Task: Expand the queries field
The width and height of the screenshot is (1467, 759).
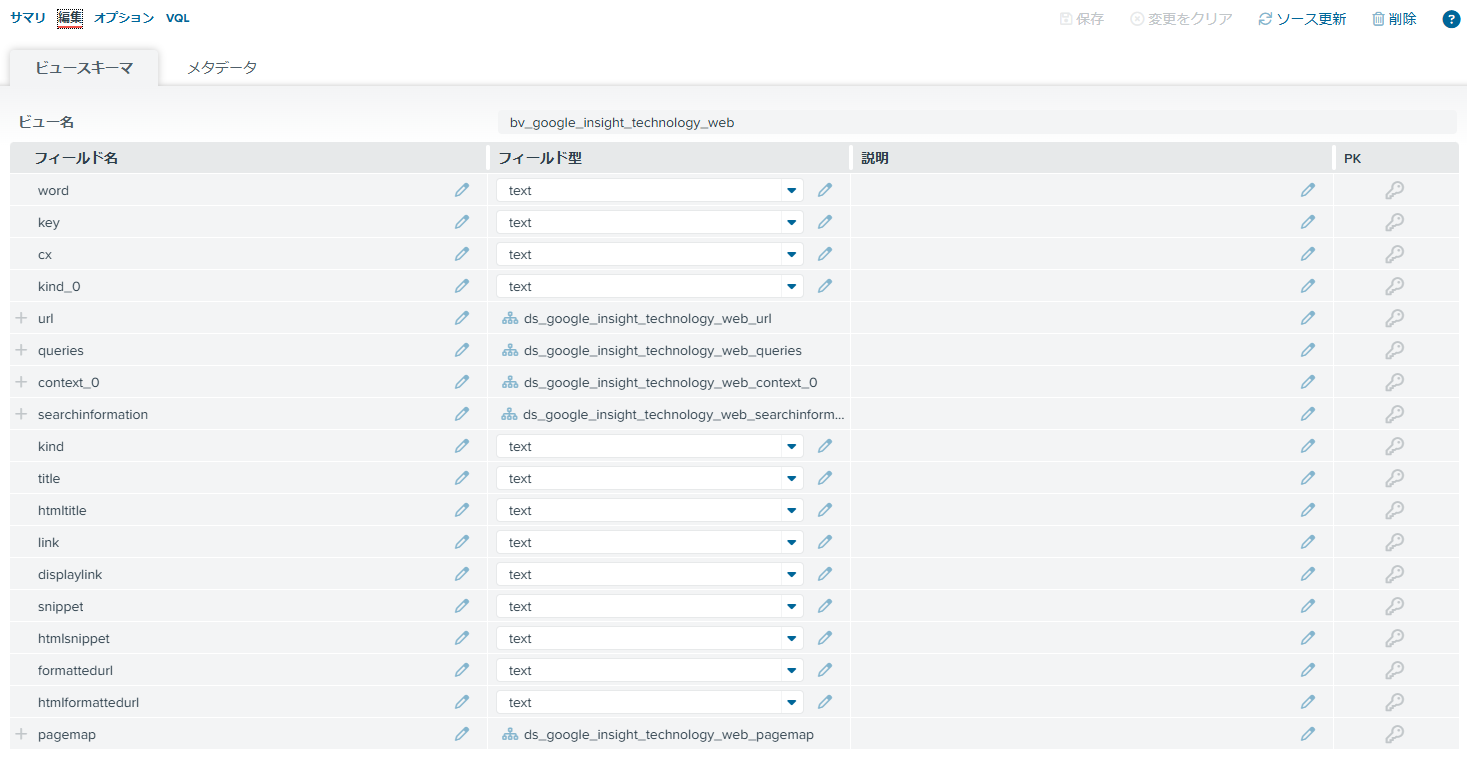Action: click(19, 349)
